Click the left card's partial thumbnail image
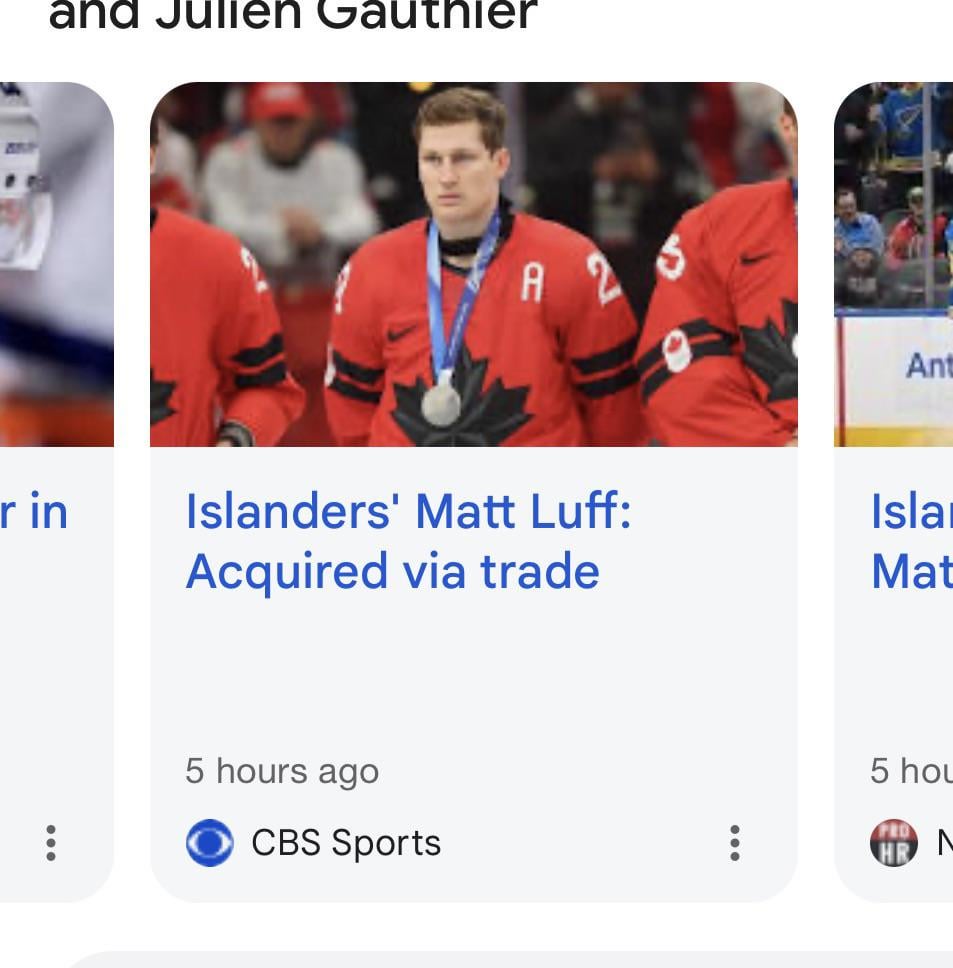 pyautogui.click(x=56, y=264)
